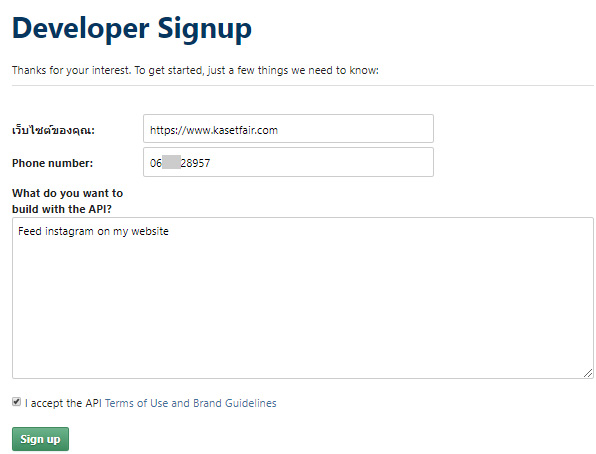Uncheck the accept API terms checkbox
The height and width of the screenshot is (454, 596).
(16, 402)
